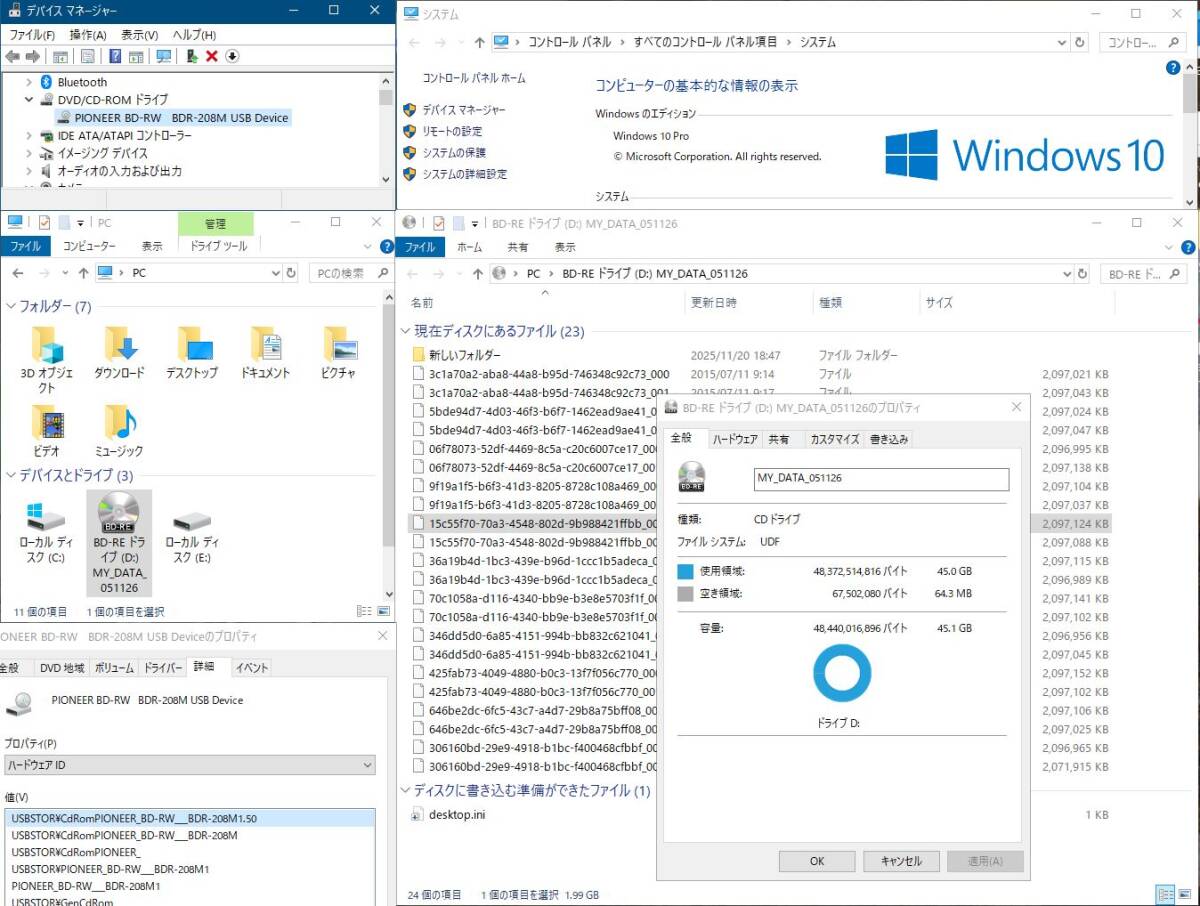Click the gray 空き領域 color square

685,594
